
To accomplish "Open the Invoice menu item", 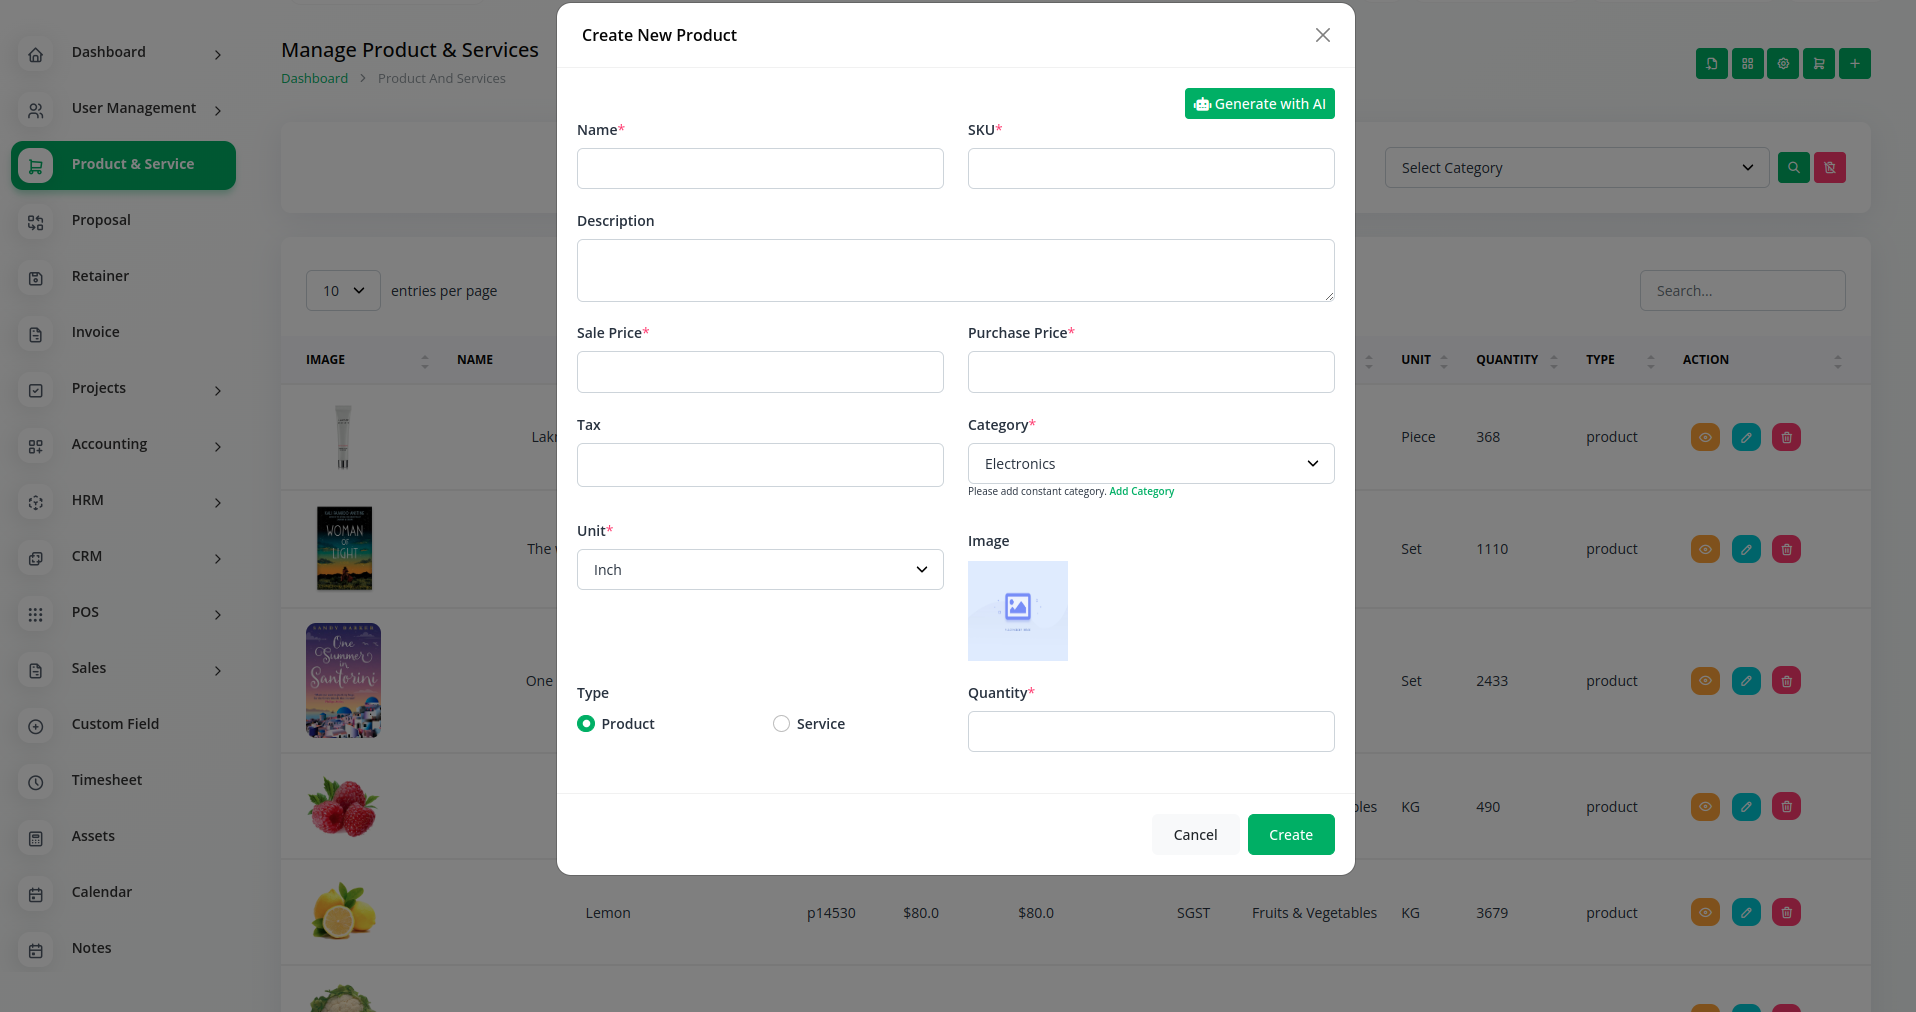I will tap(96, 332).
